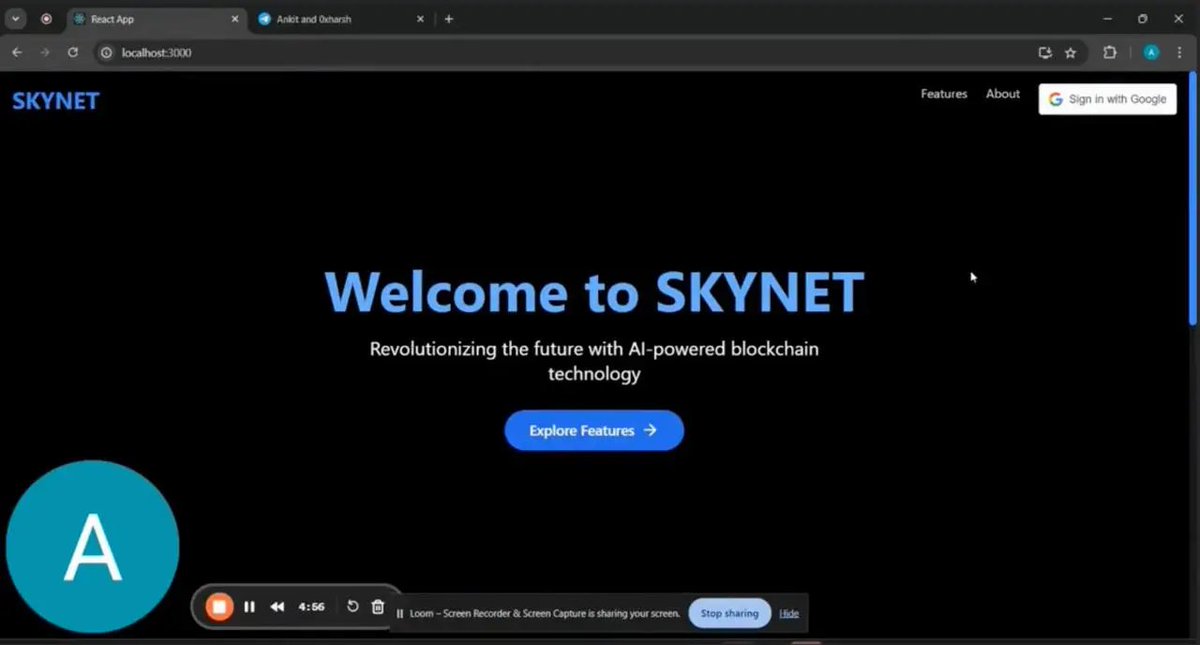Maximize the browser window
Image resolution: width=1200 pixels, height=645 pixels.
[x=1142, y=19]
